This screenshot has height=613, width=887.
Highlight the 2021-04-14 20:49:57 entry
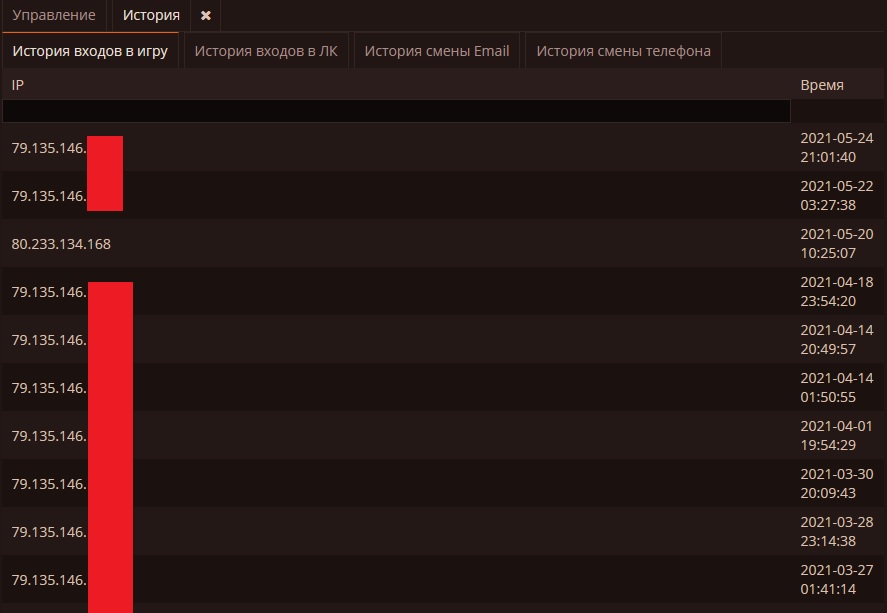(837, 339)
